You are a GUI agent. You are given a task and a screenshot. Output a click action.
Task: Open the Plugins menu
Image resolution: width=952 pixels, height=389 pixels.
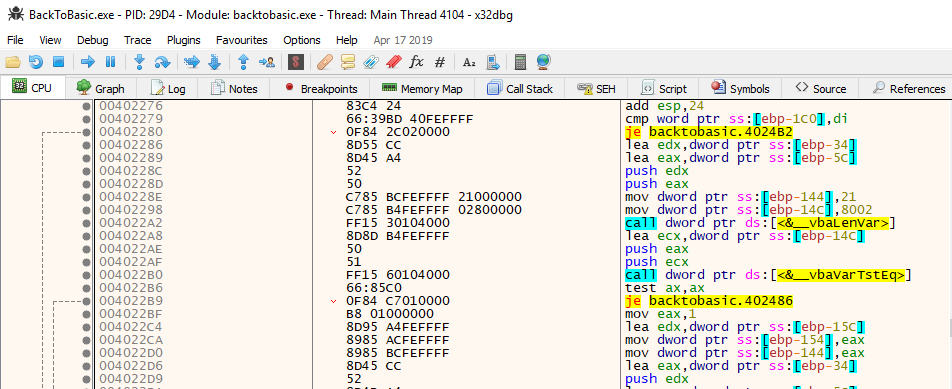tap(184, 40)
